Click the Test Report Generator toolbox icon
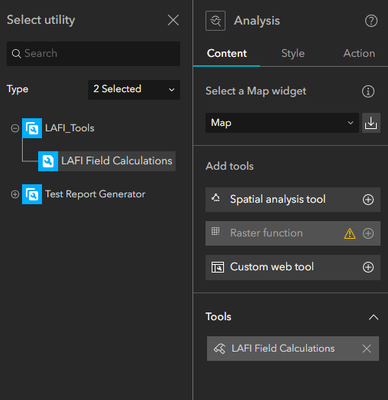The width and height of the screenshot is (388, 400). (x=32, y=194)
